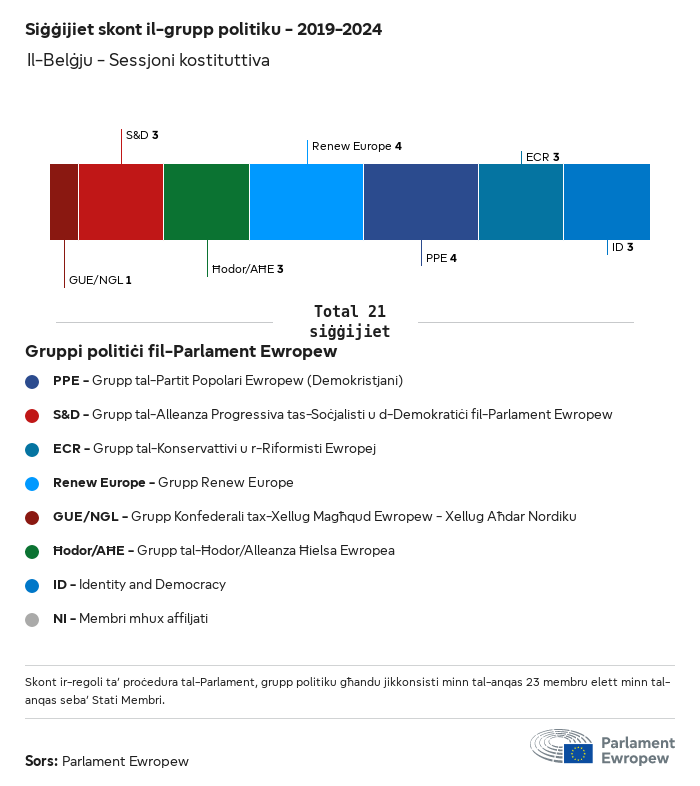Image resolution: width=700 pixels, height=786 pixels.
Task: Click the dark blue PPE bar segment
Action: pyautogui.click(x=421, y=202)
